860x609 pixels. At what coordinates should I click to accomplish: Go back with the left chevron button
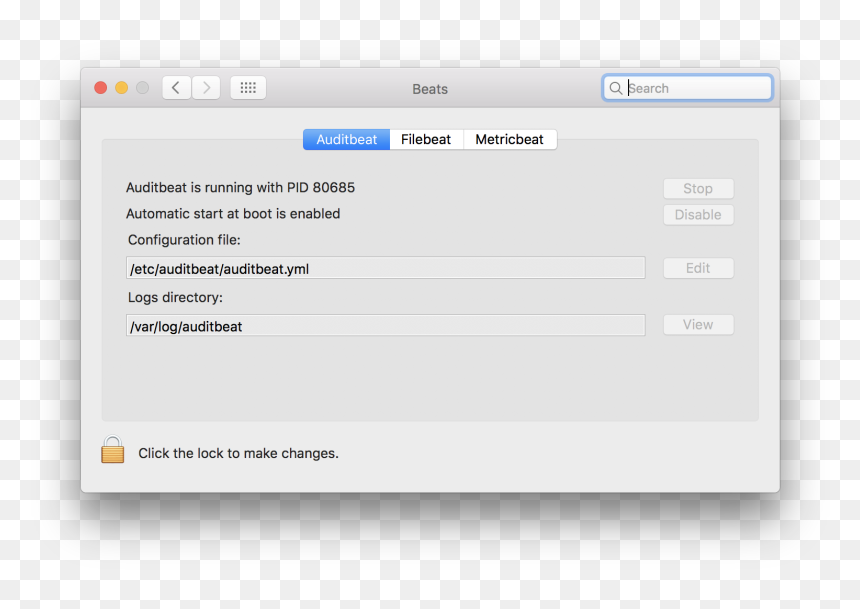(177, 88)
